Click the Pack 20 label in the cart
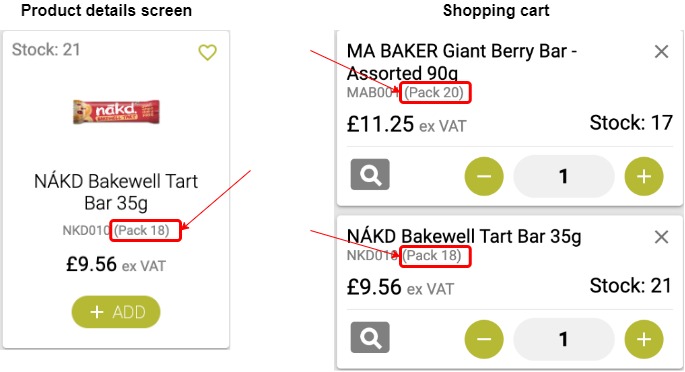Screen dimensions: 685x372 click(434, 93)
